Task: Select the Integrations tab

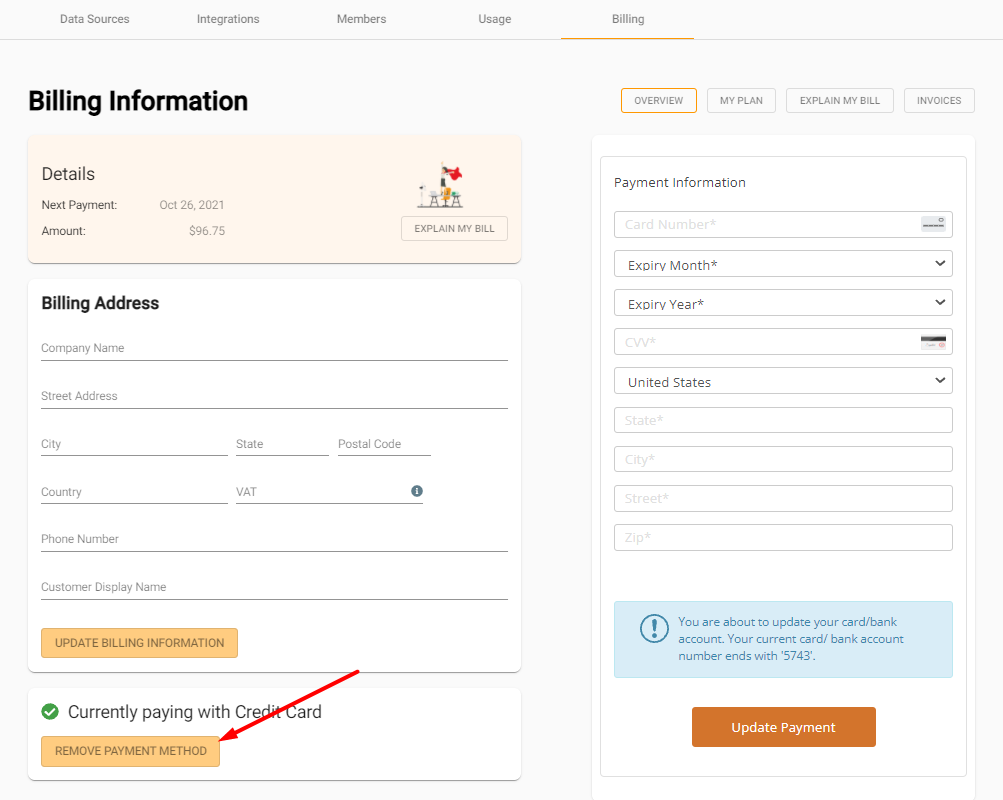Action: pos(228,19)
